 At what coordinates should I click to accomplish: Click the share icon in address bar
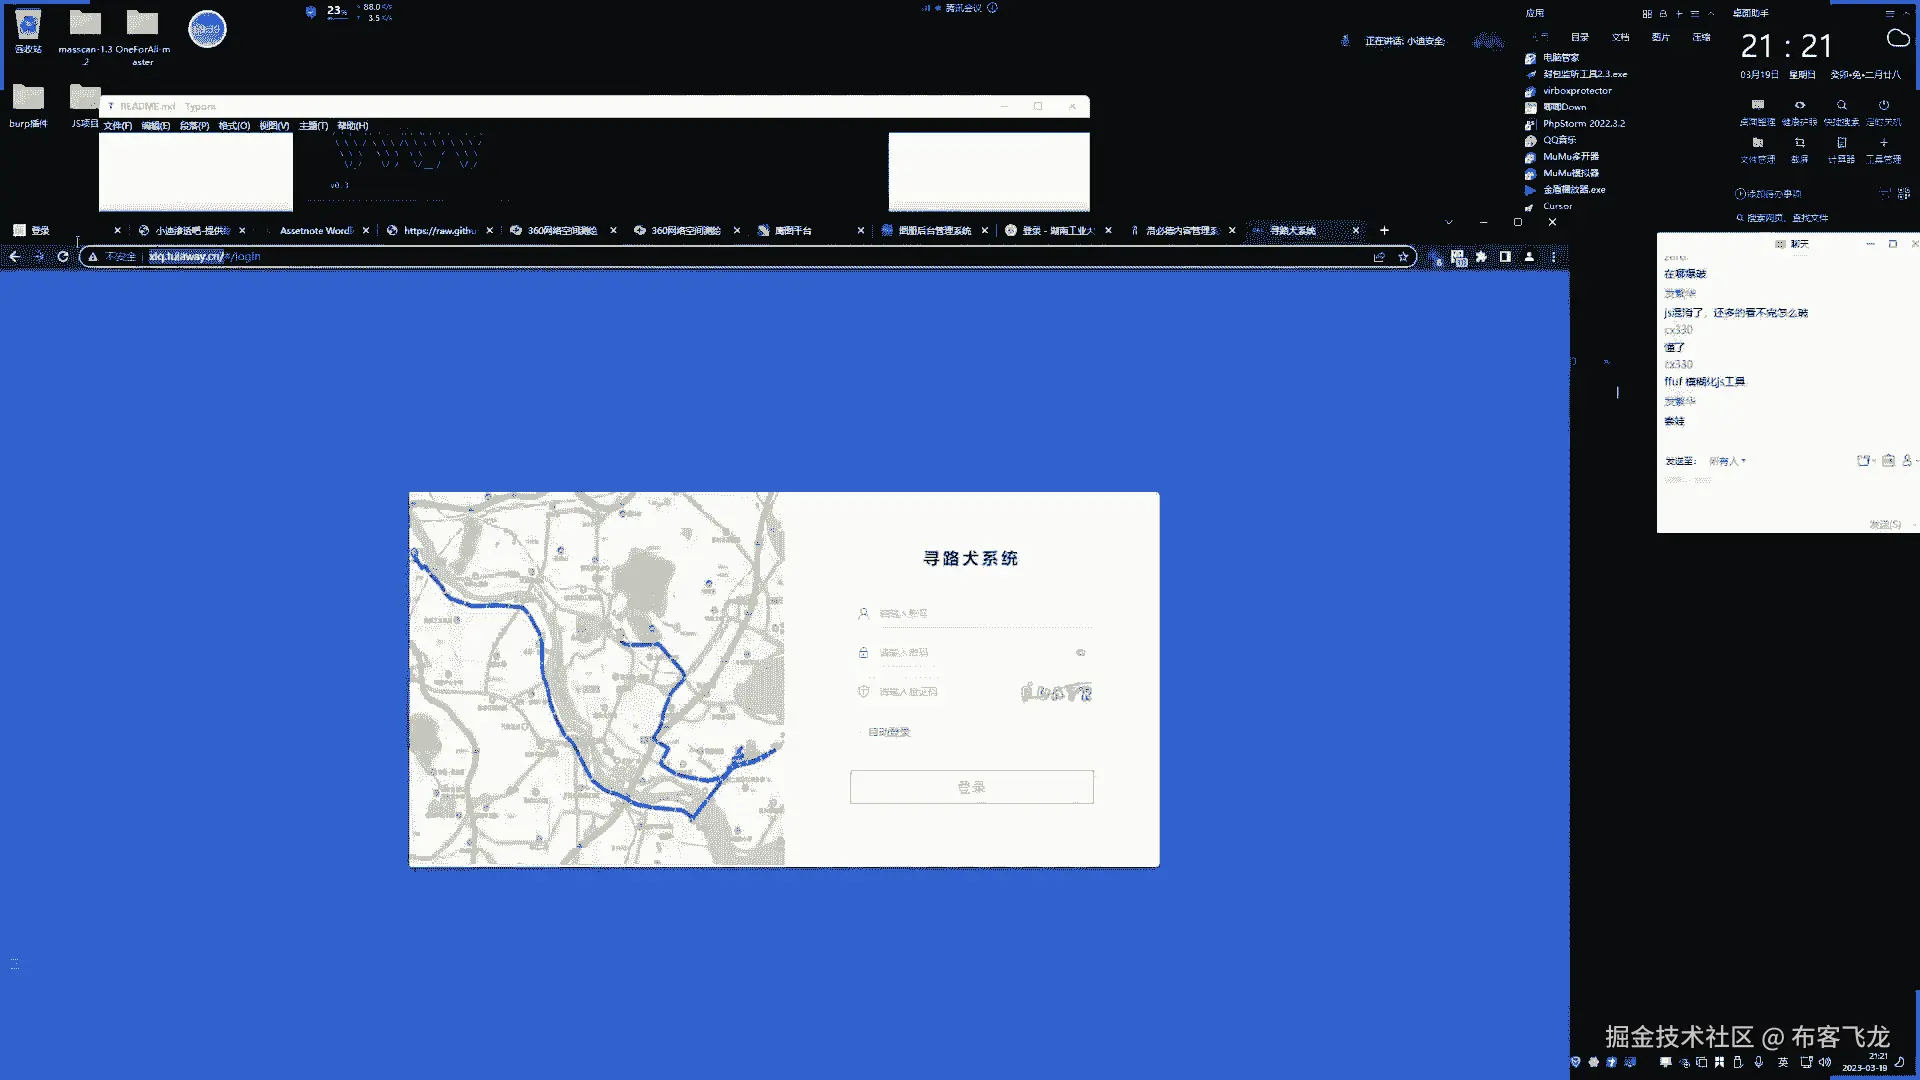1379,257
